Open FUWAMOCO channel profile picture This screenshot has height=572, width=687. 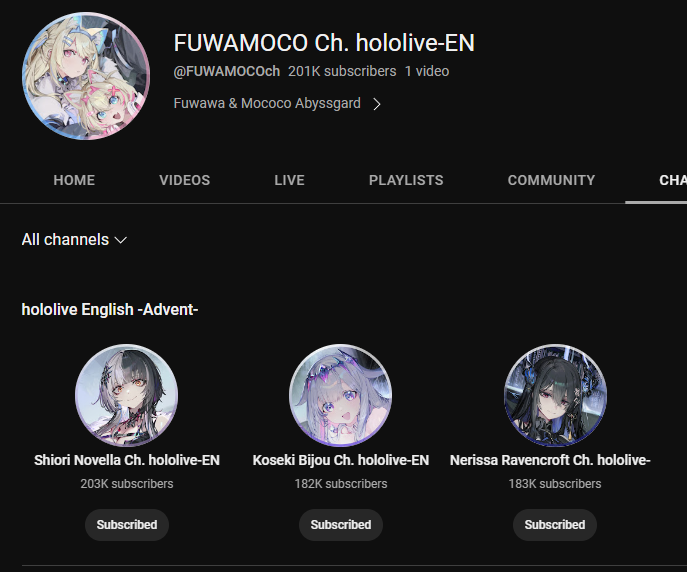click(86, 76)
